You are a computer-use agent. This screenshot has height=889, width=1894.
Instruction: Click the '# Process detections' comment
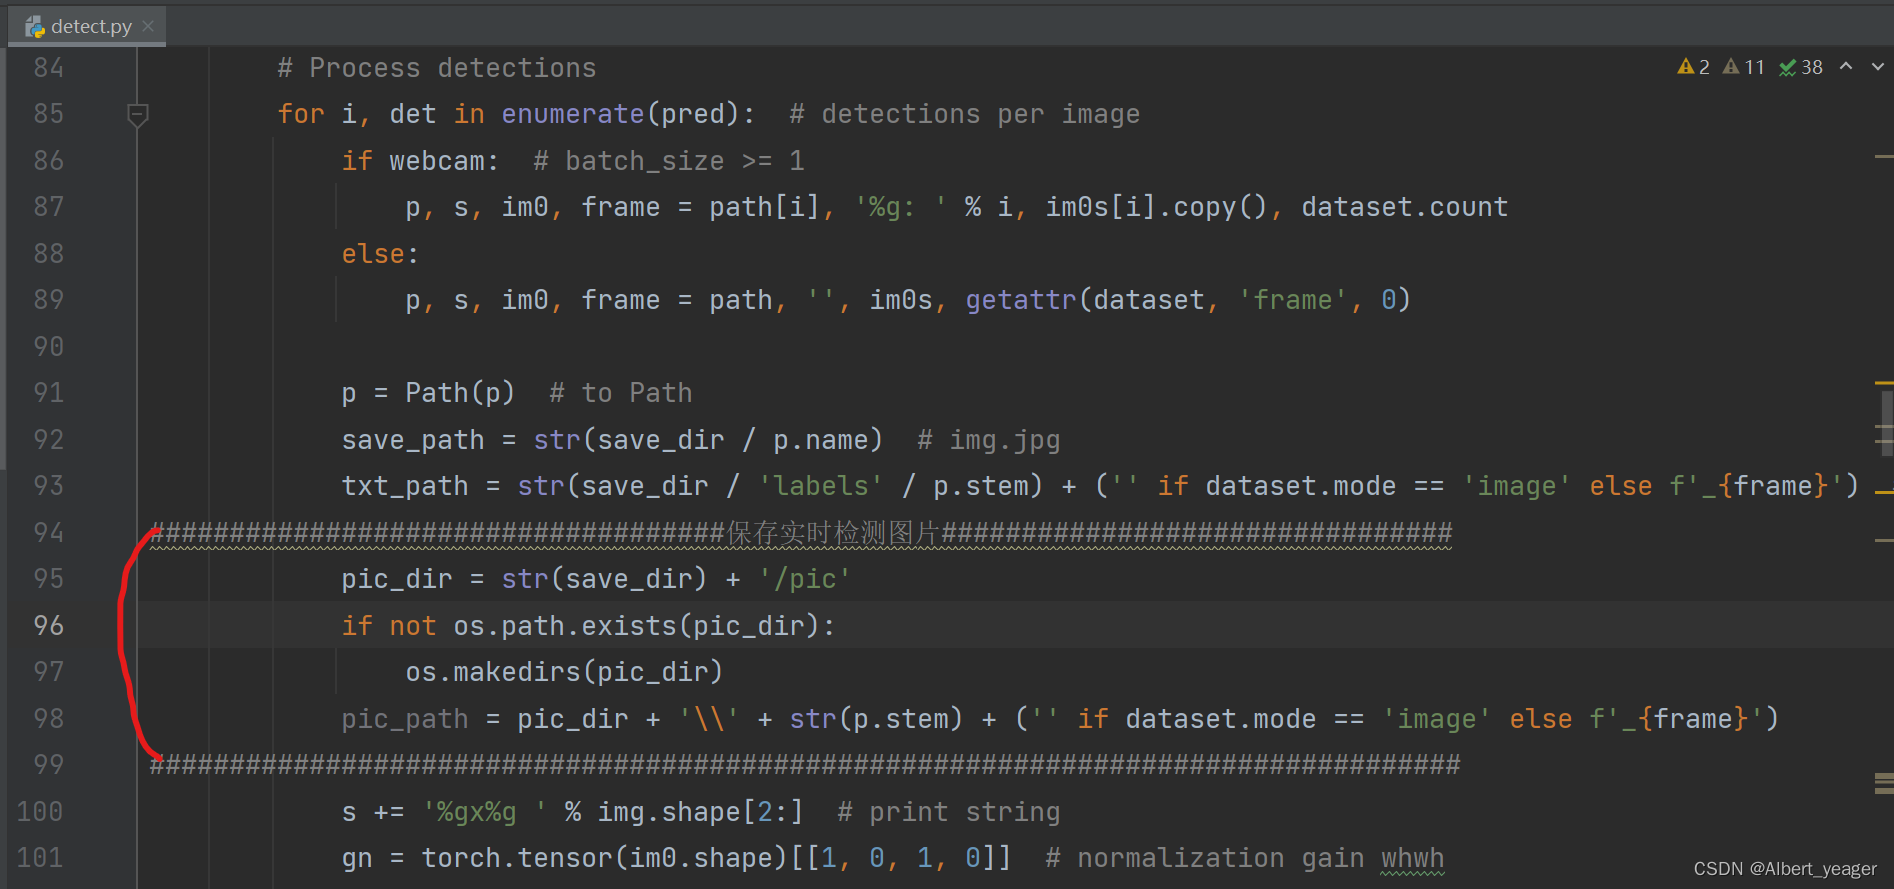click(436, 68)
